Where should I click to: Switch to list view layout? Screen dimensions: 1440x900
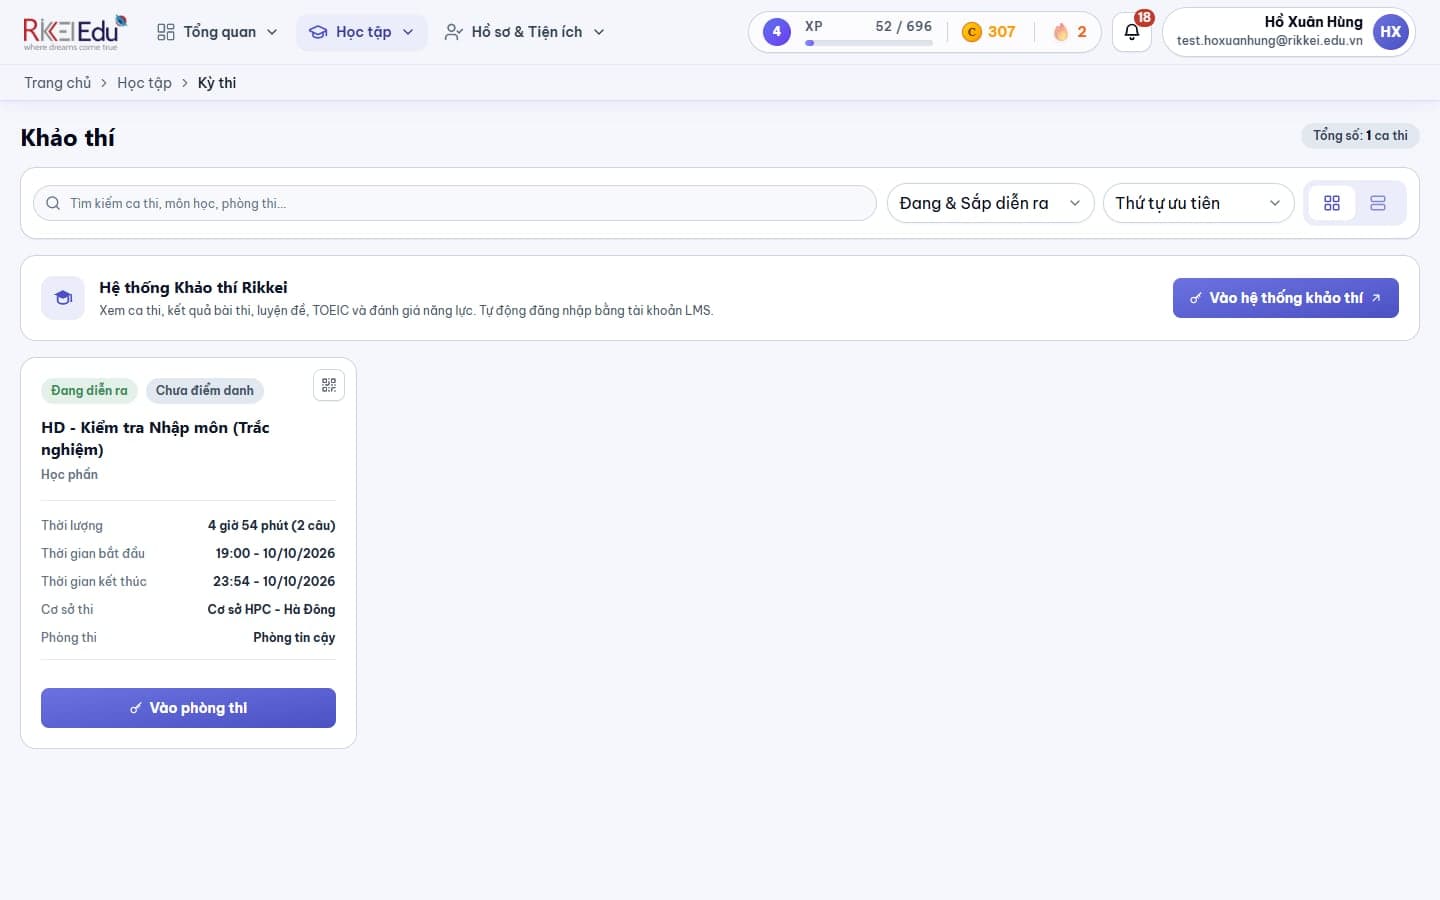[x=1378, y=203]
